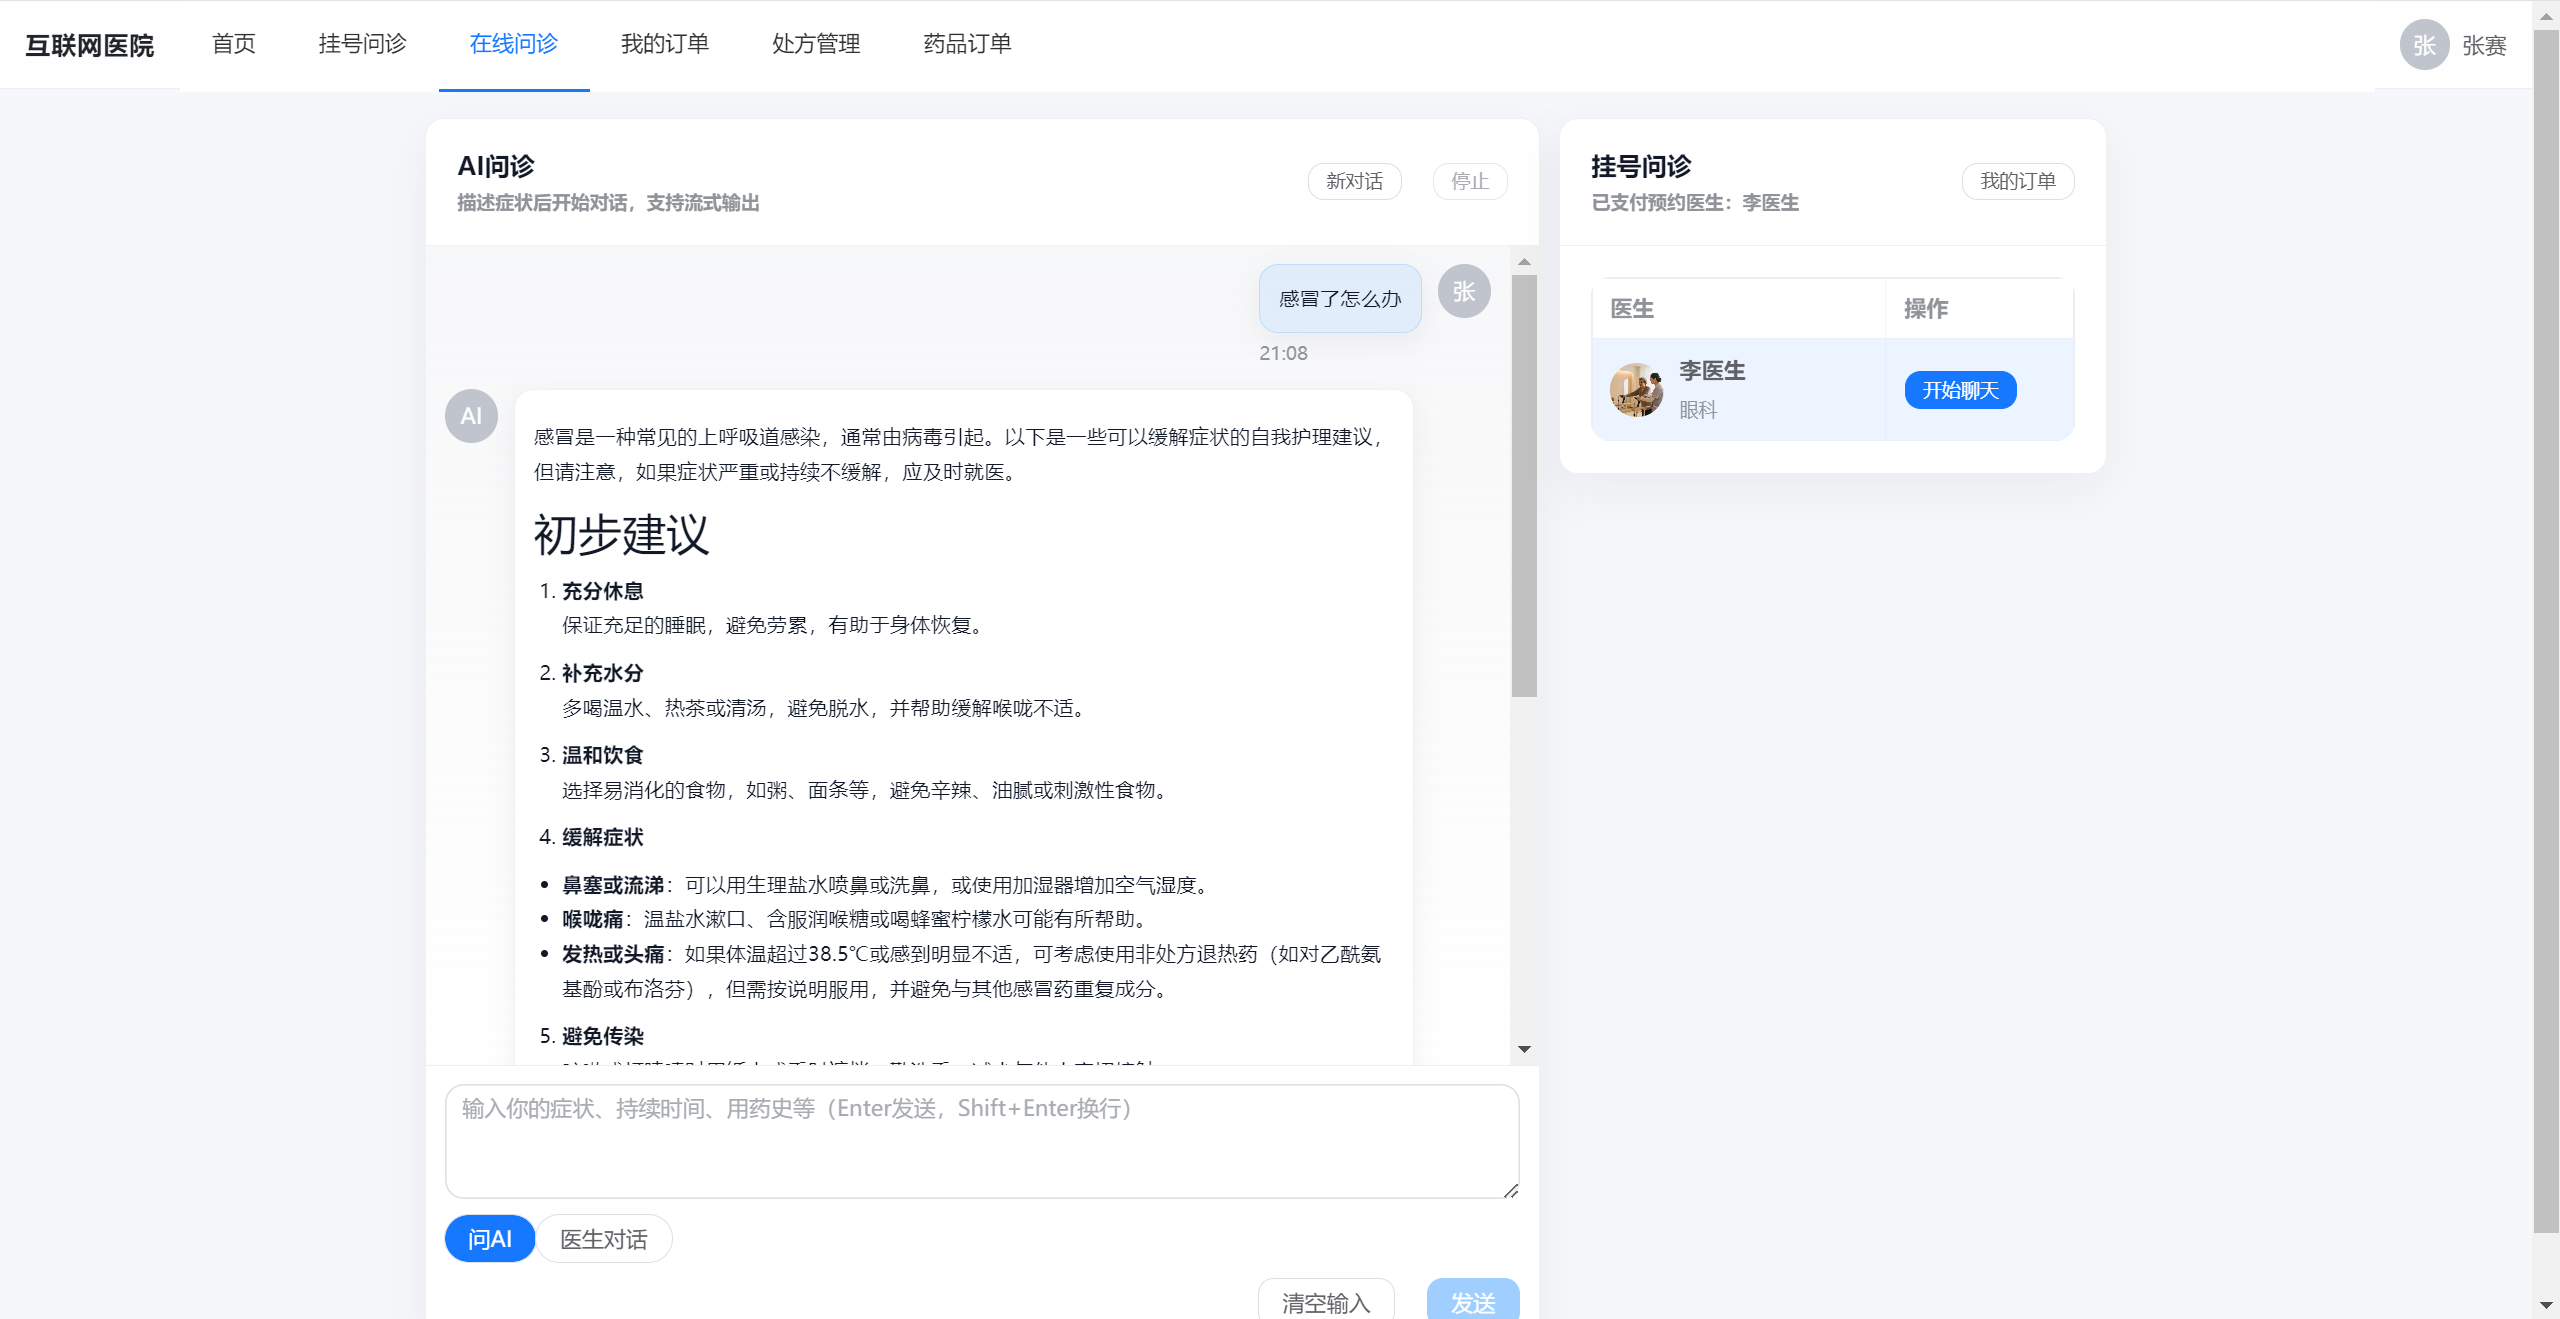Click Dr. Li's profile photo thumbnail
Screen dimensions: 2560x1319
[1636, 390]
